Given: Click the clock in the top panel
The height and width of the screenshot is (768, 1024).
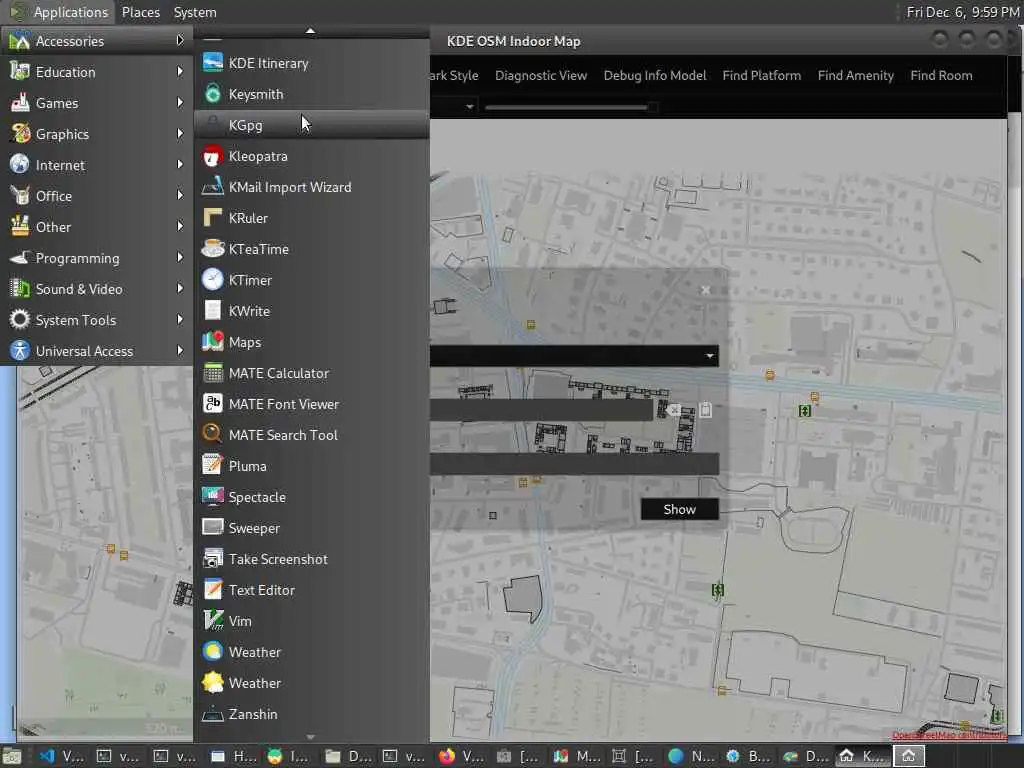Looking at the screenshot, I should tap(963, 12).
